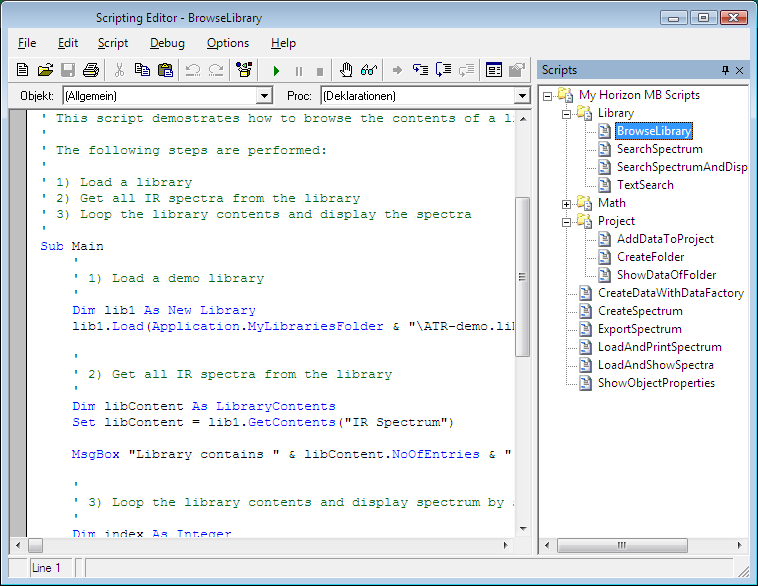The width and height of the screenshot is (758, 586).
Task: Open the Debug menu
Action: point(167,43)
